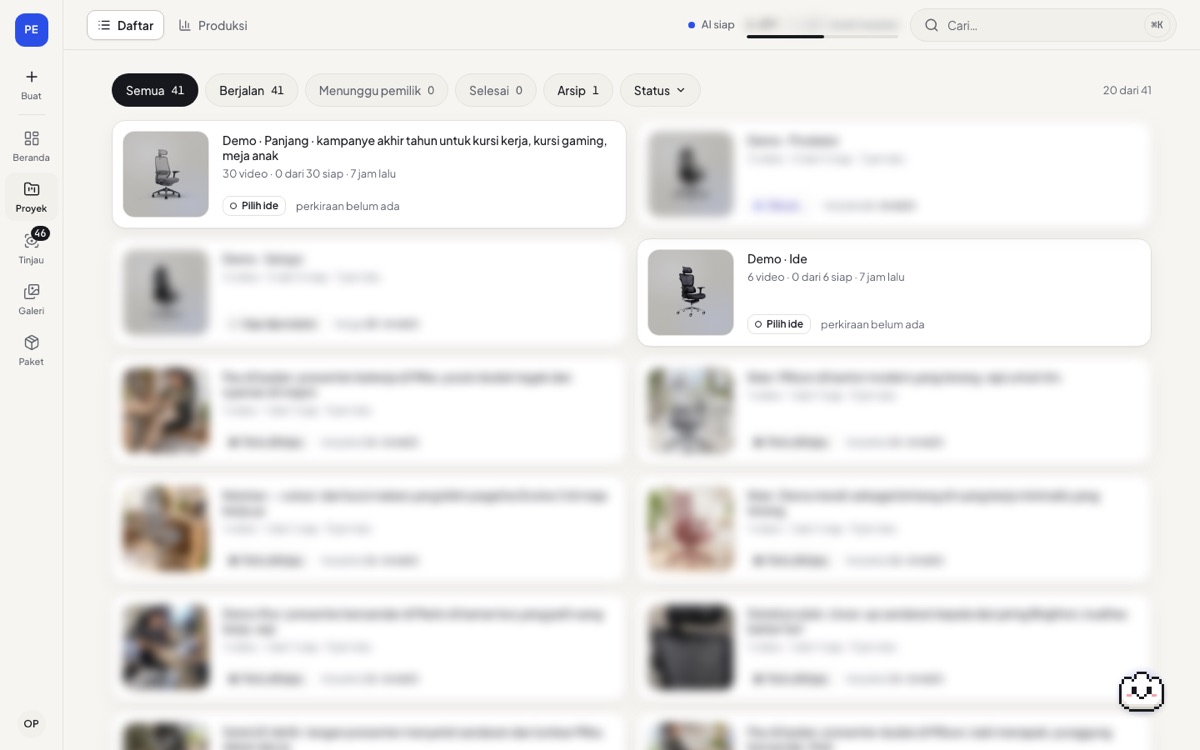Screen dimensions: 1200x750
Task: Show the Arsip filter
Action: click(578, 90)
